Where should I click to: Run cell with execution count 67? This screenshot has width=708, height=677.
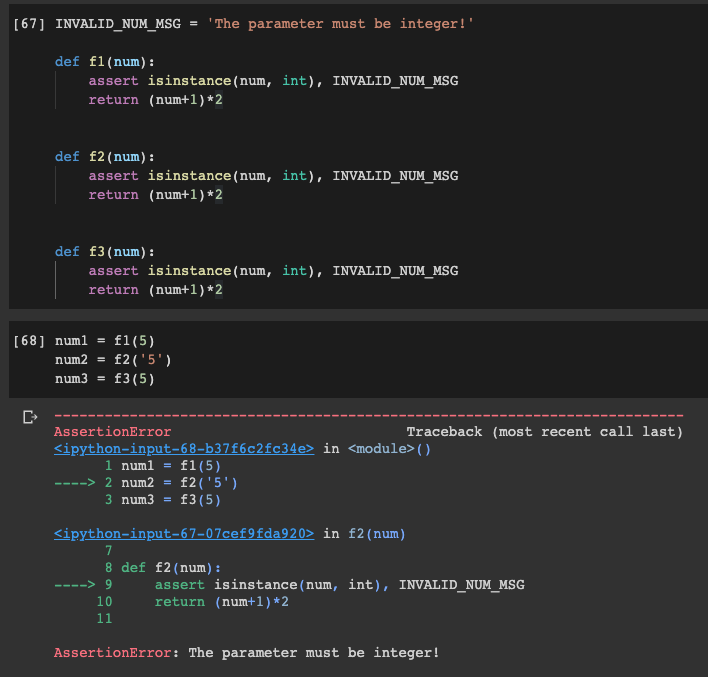[x=29, y=23]
